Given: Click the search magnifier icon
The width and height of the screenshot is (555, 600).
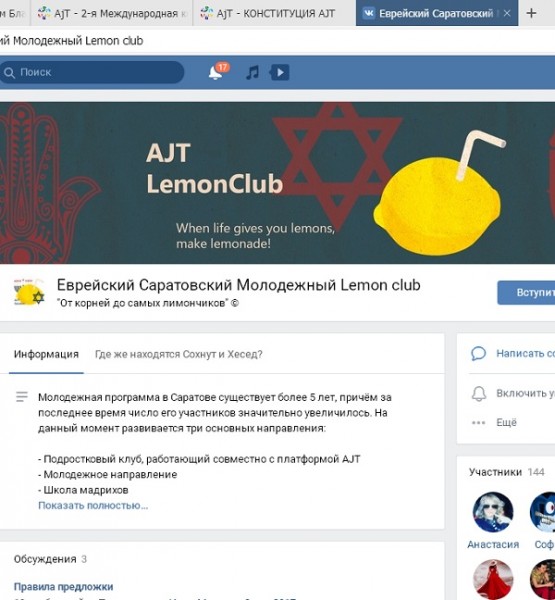Looking at the screenshot, I should [x=9, y=73].
